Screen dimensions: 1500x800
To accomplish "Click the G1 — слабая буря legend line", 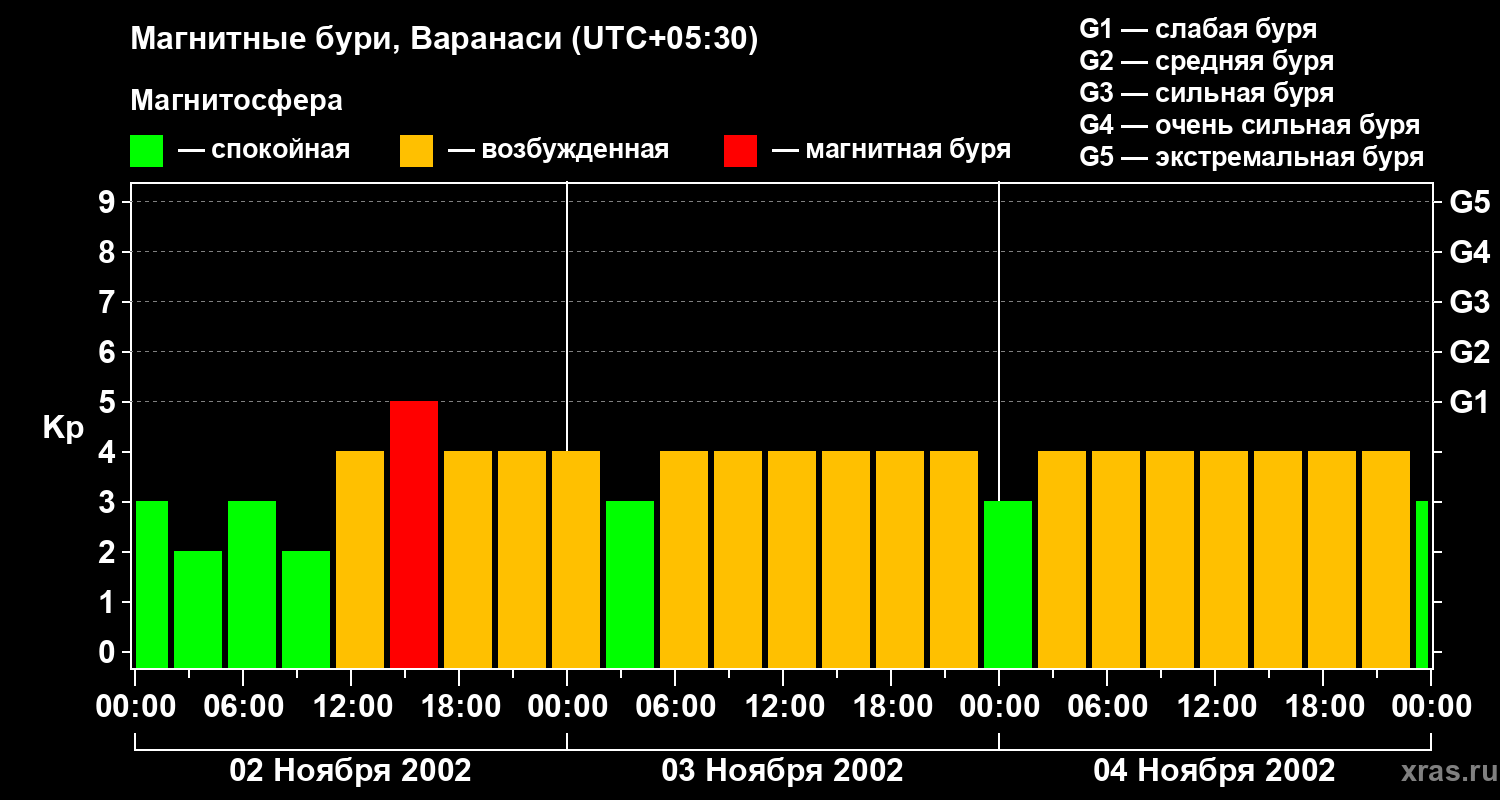I will point(1198,29).
